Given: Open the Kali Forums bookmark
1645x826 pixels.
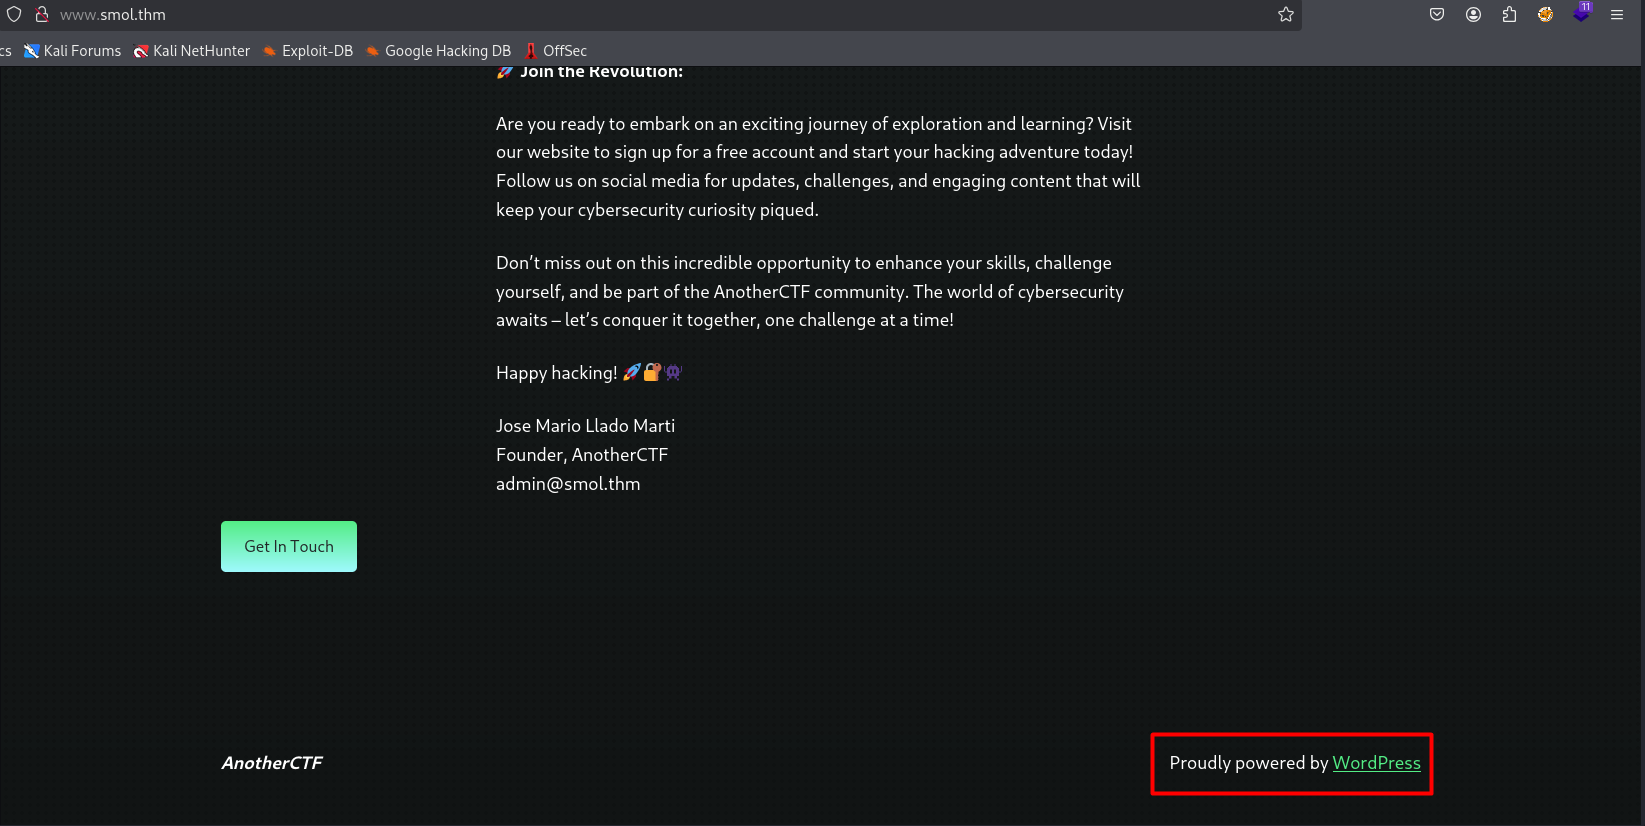Looking at the screenshot, I should coord(73,51).
